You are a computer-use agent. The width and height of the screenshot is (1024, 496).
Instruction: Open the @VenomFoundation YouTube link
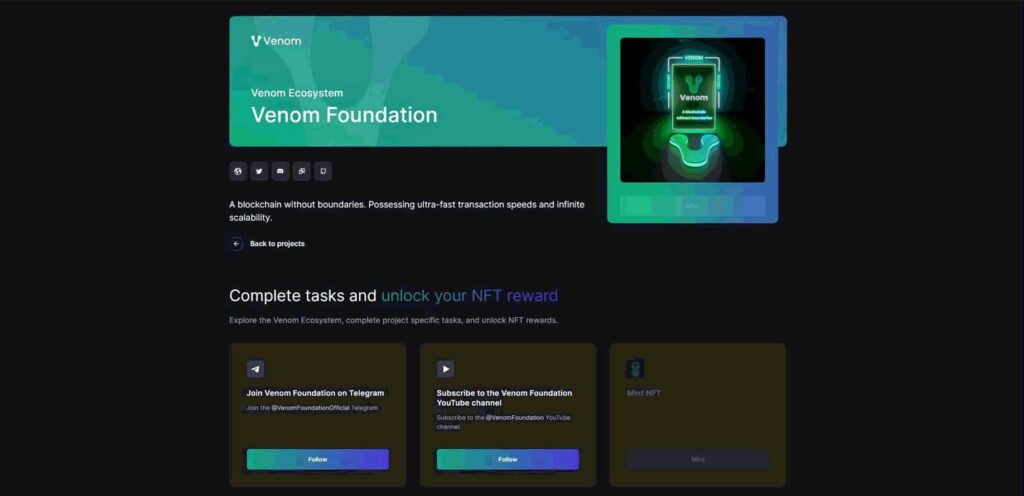coord(515,418)
